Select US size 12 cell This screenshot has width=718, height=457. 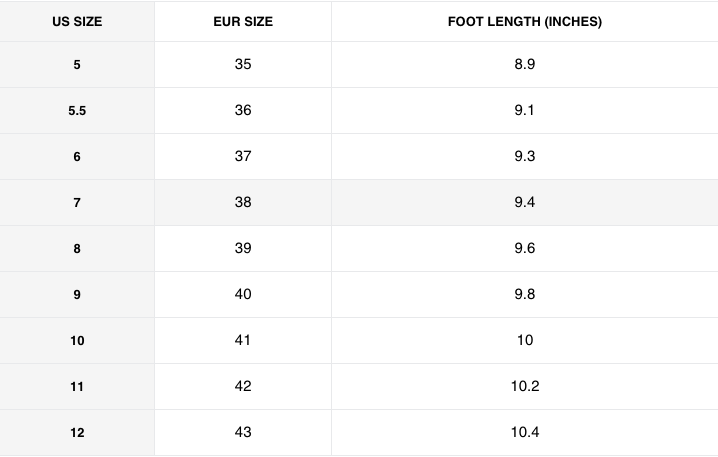[x=77, y=433]
